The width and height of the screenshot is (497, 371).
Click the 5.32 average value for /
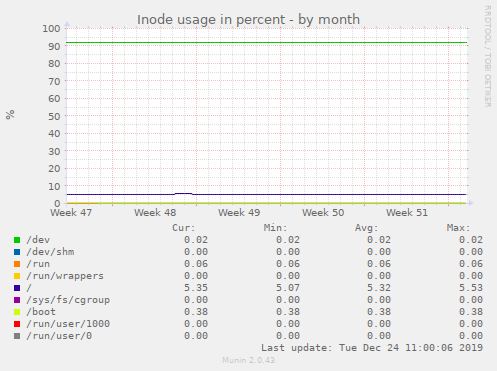pyautogui.click(x=379, y=288)
